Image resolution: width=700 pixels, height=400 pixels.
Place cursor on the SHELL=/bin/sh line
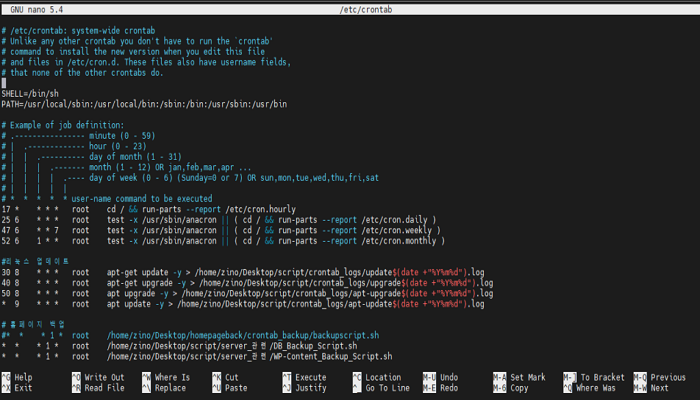coord(30,93)
